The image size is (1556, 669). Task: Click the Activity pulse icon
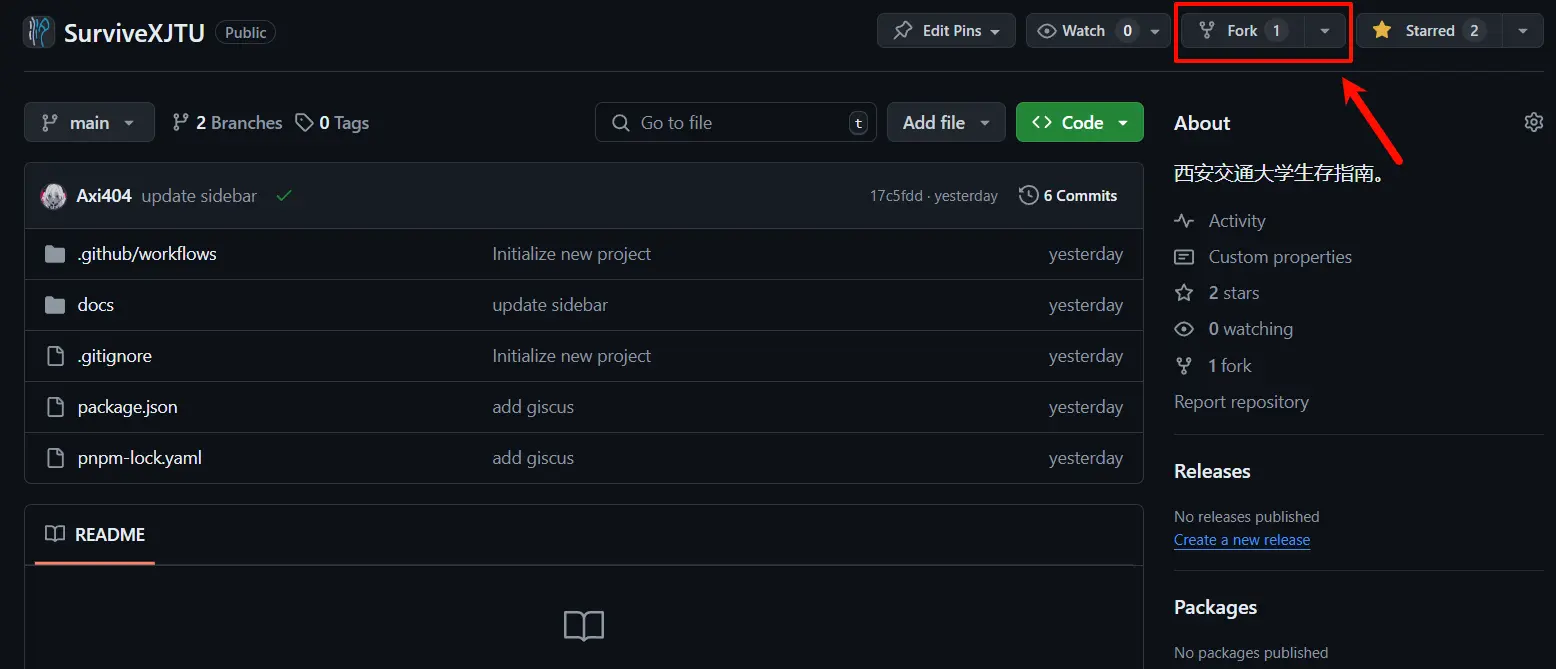pos(1184,221)
